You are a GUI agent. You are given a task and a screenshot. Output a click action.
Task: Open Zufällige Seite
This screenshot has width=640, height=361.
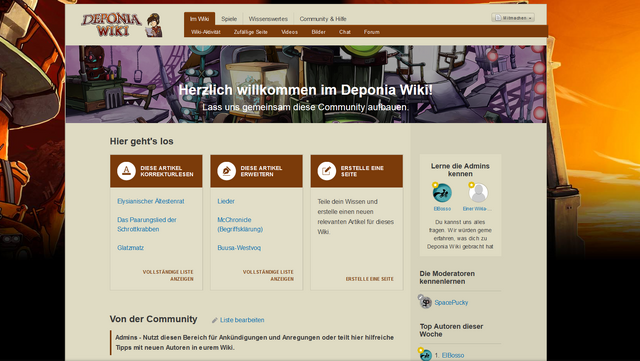pyautogui.click(x=251, y=32)
